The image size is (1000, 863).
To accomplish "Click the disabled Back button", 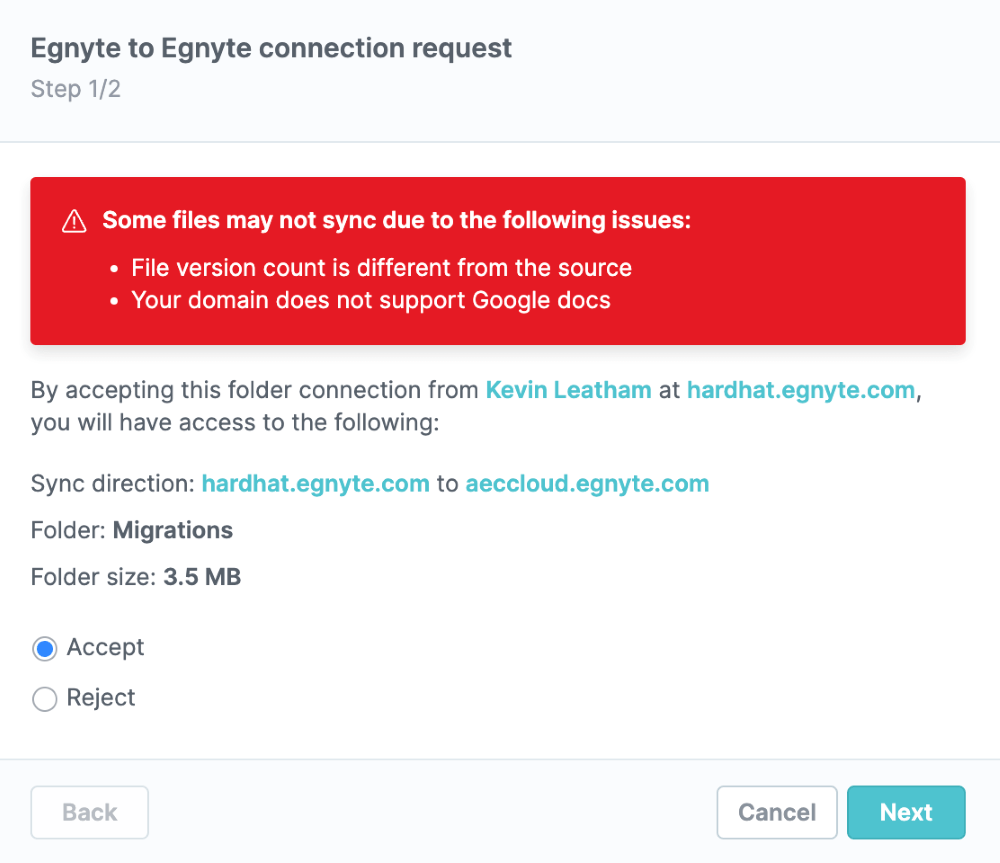I will click(x=90, y=812).
